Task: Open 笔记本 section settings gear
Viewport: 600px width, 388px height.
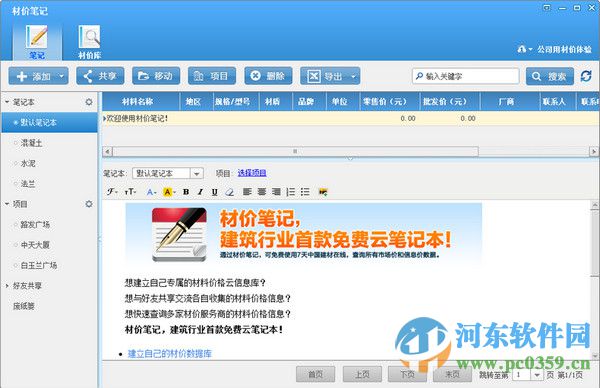Action: [x=89, y=102]
